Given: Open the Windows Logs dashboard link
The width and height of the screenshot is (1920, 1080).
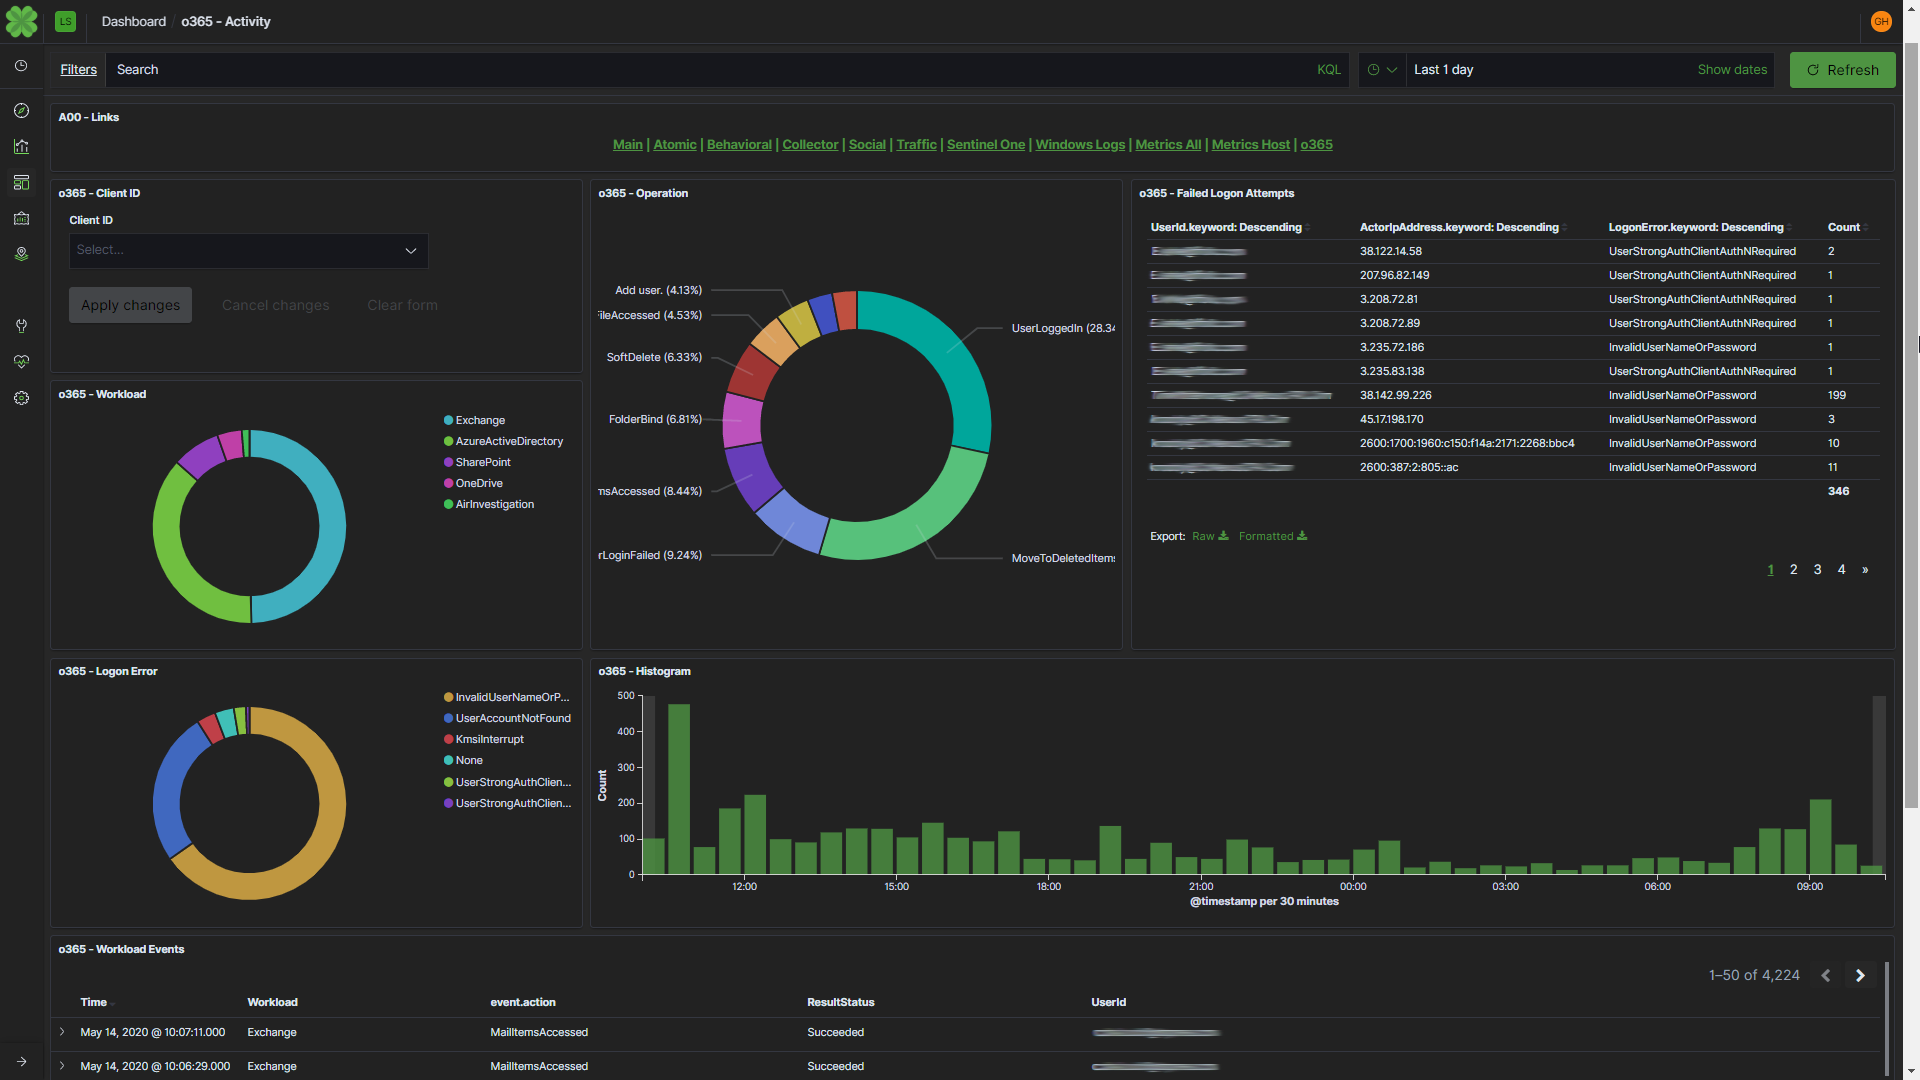Looking at the screenshot, I should click(1080, 145).
